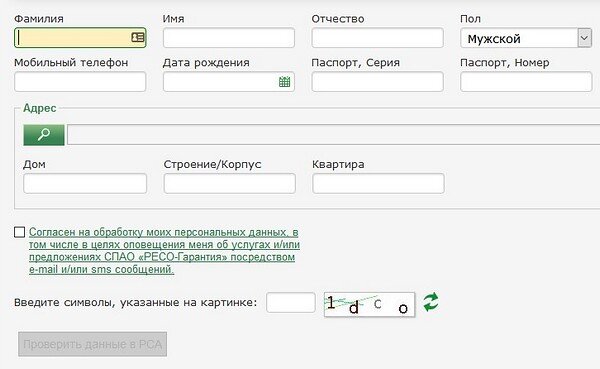The width and height of the screenshot is (600, 369).
Task: Click the green magnifier address search button
Action: tap(44, 135)
